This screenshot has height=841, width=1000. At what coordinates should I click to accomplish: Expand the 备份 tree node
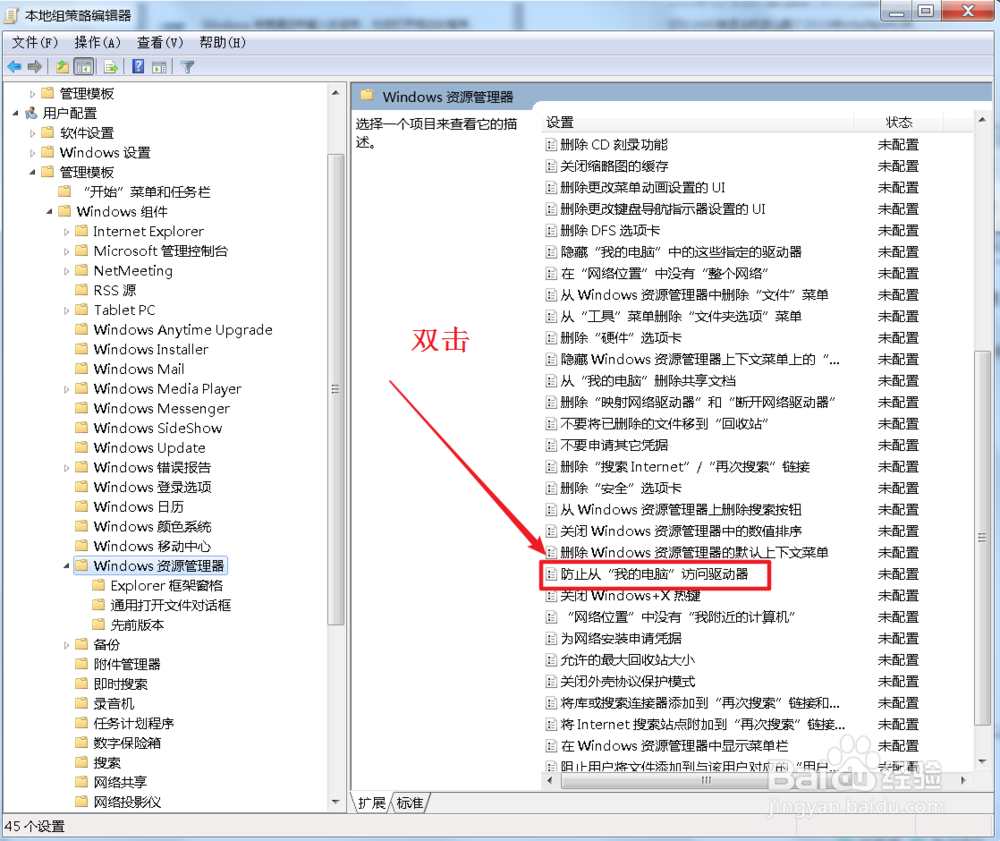pyautogui.click(x=66, y=645)
